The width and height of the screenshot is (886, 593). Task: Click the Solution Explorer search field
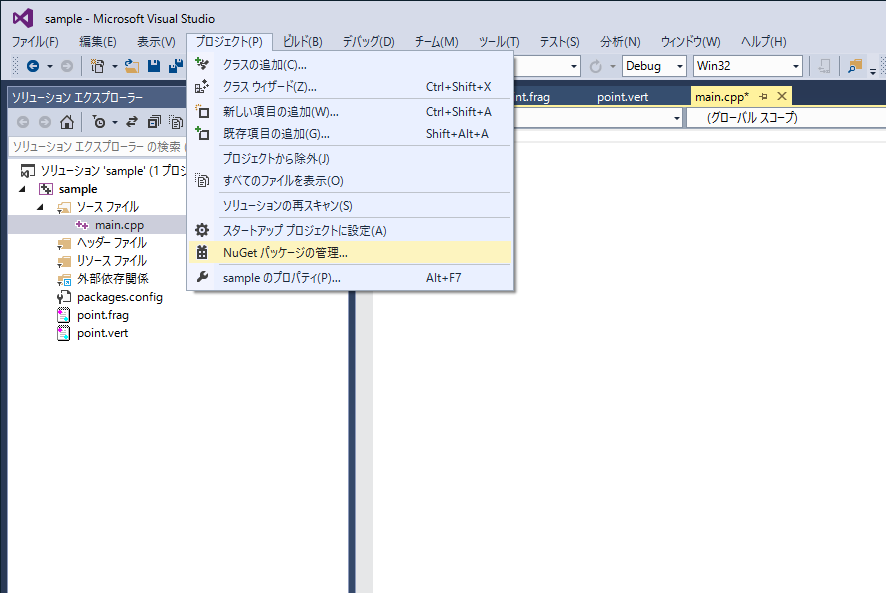click(x=97, y=146)
